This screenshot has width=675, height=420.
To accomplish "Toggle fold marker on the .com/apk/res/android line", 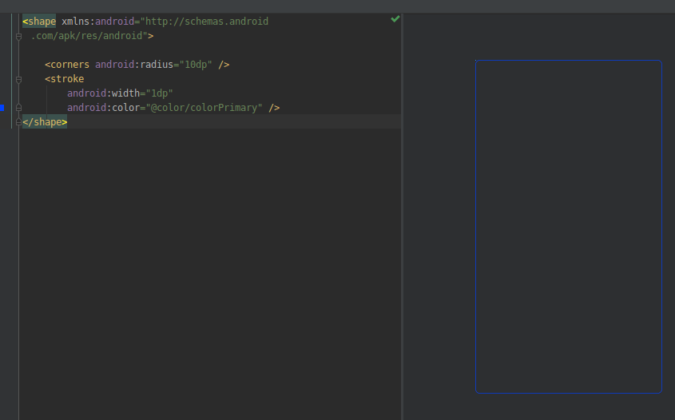I will click(x=18, y=35).
